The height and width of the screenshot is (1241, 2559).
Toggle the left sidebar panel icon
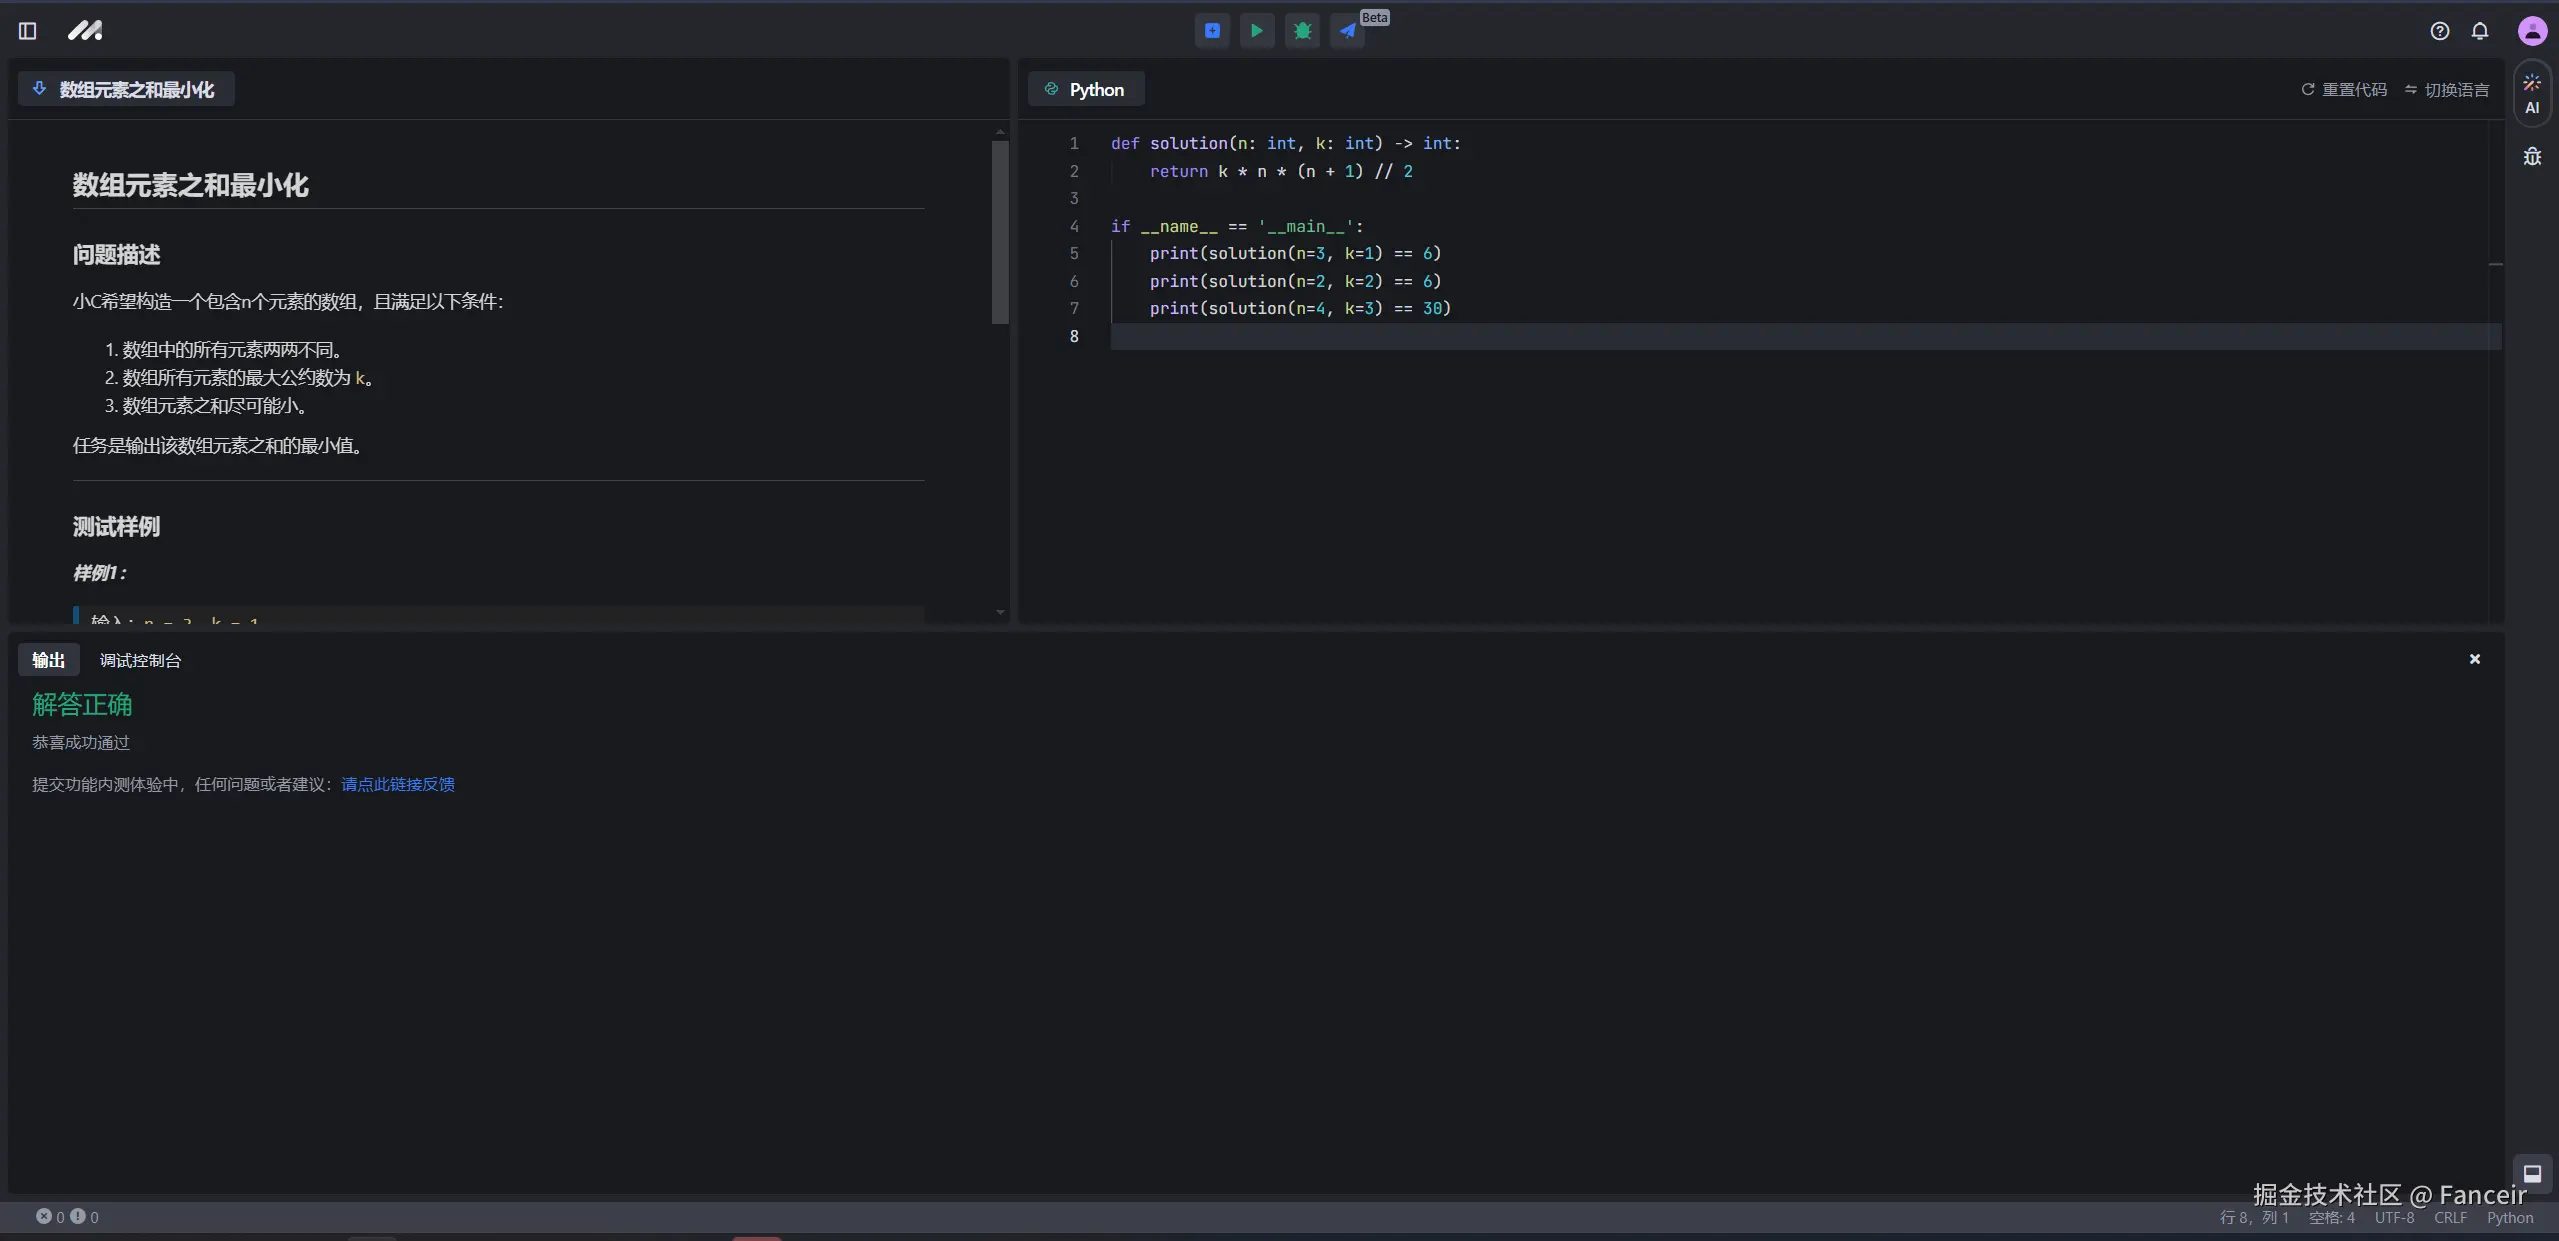coord(27,31)
